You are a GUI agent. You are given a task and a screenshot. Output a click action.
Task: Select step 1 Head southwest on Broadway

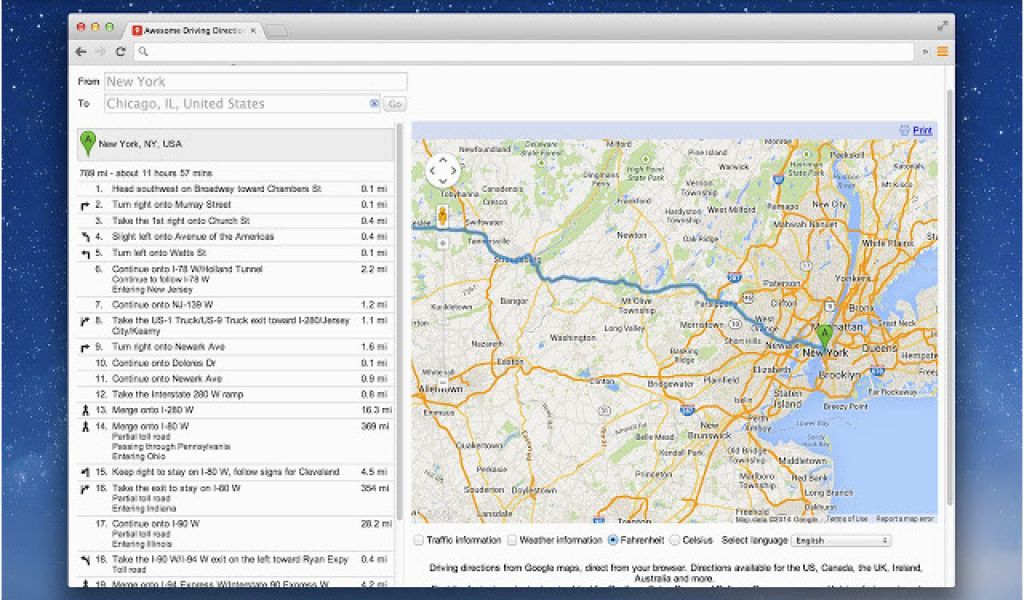(235, 189)
